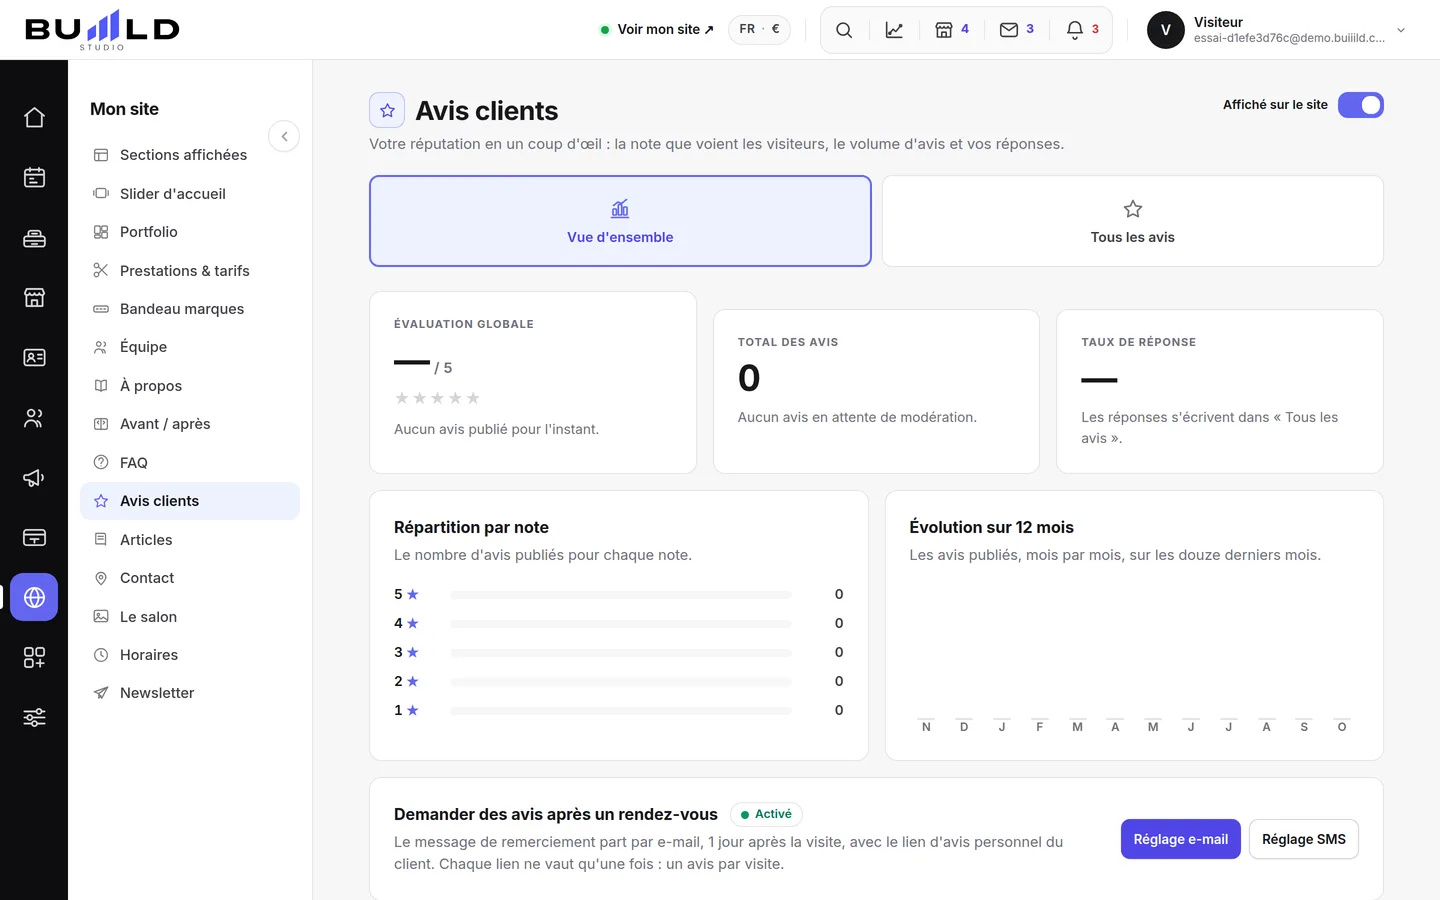Open Newsletter in sidebar
Viewport: 1440px width, 900px height.
coord(190,693)
